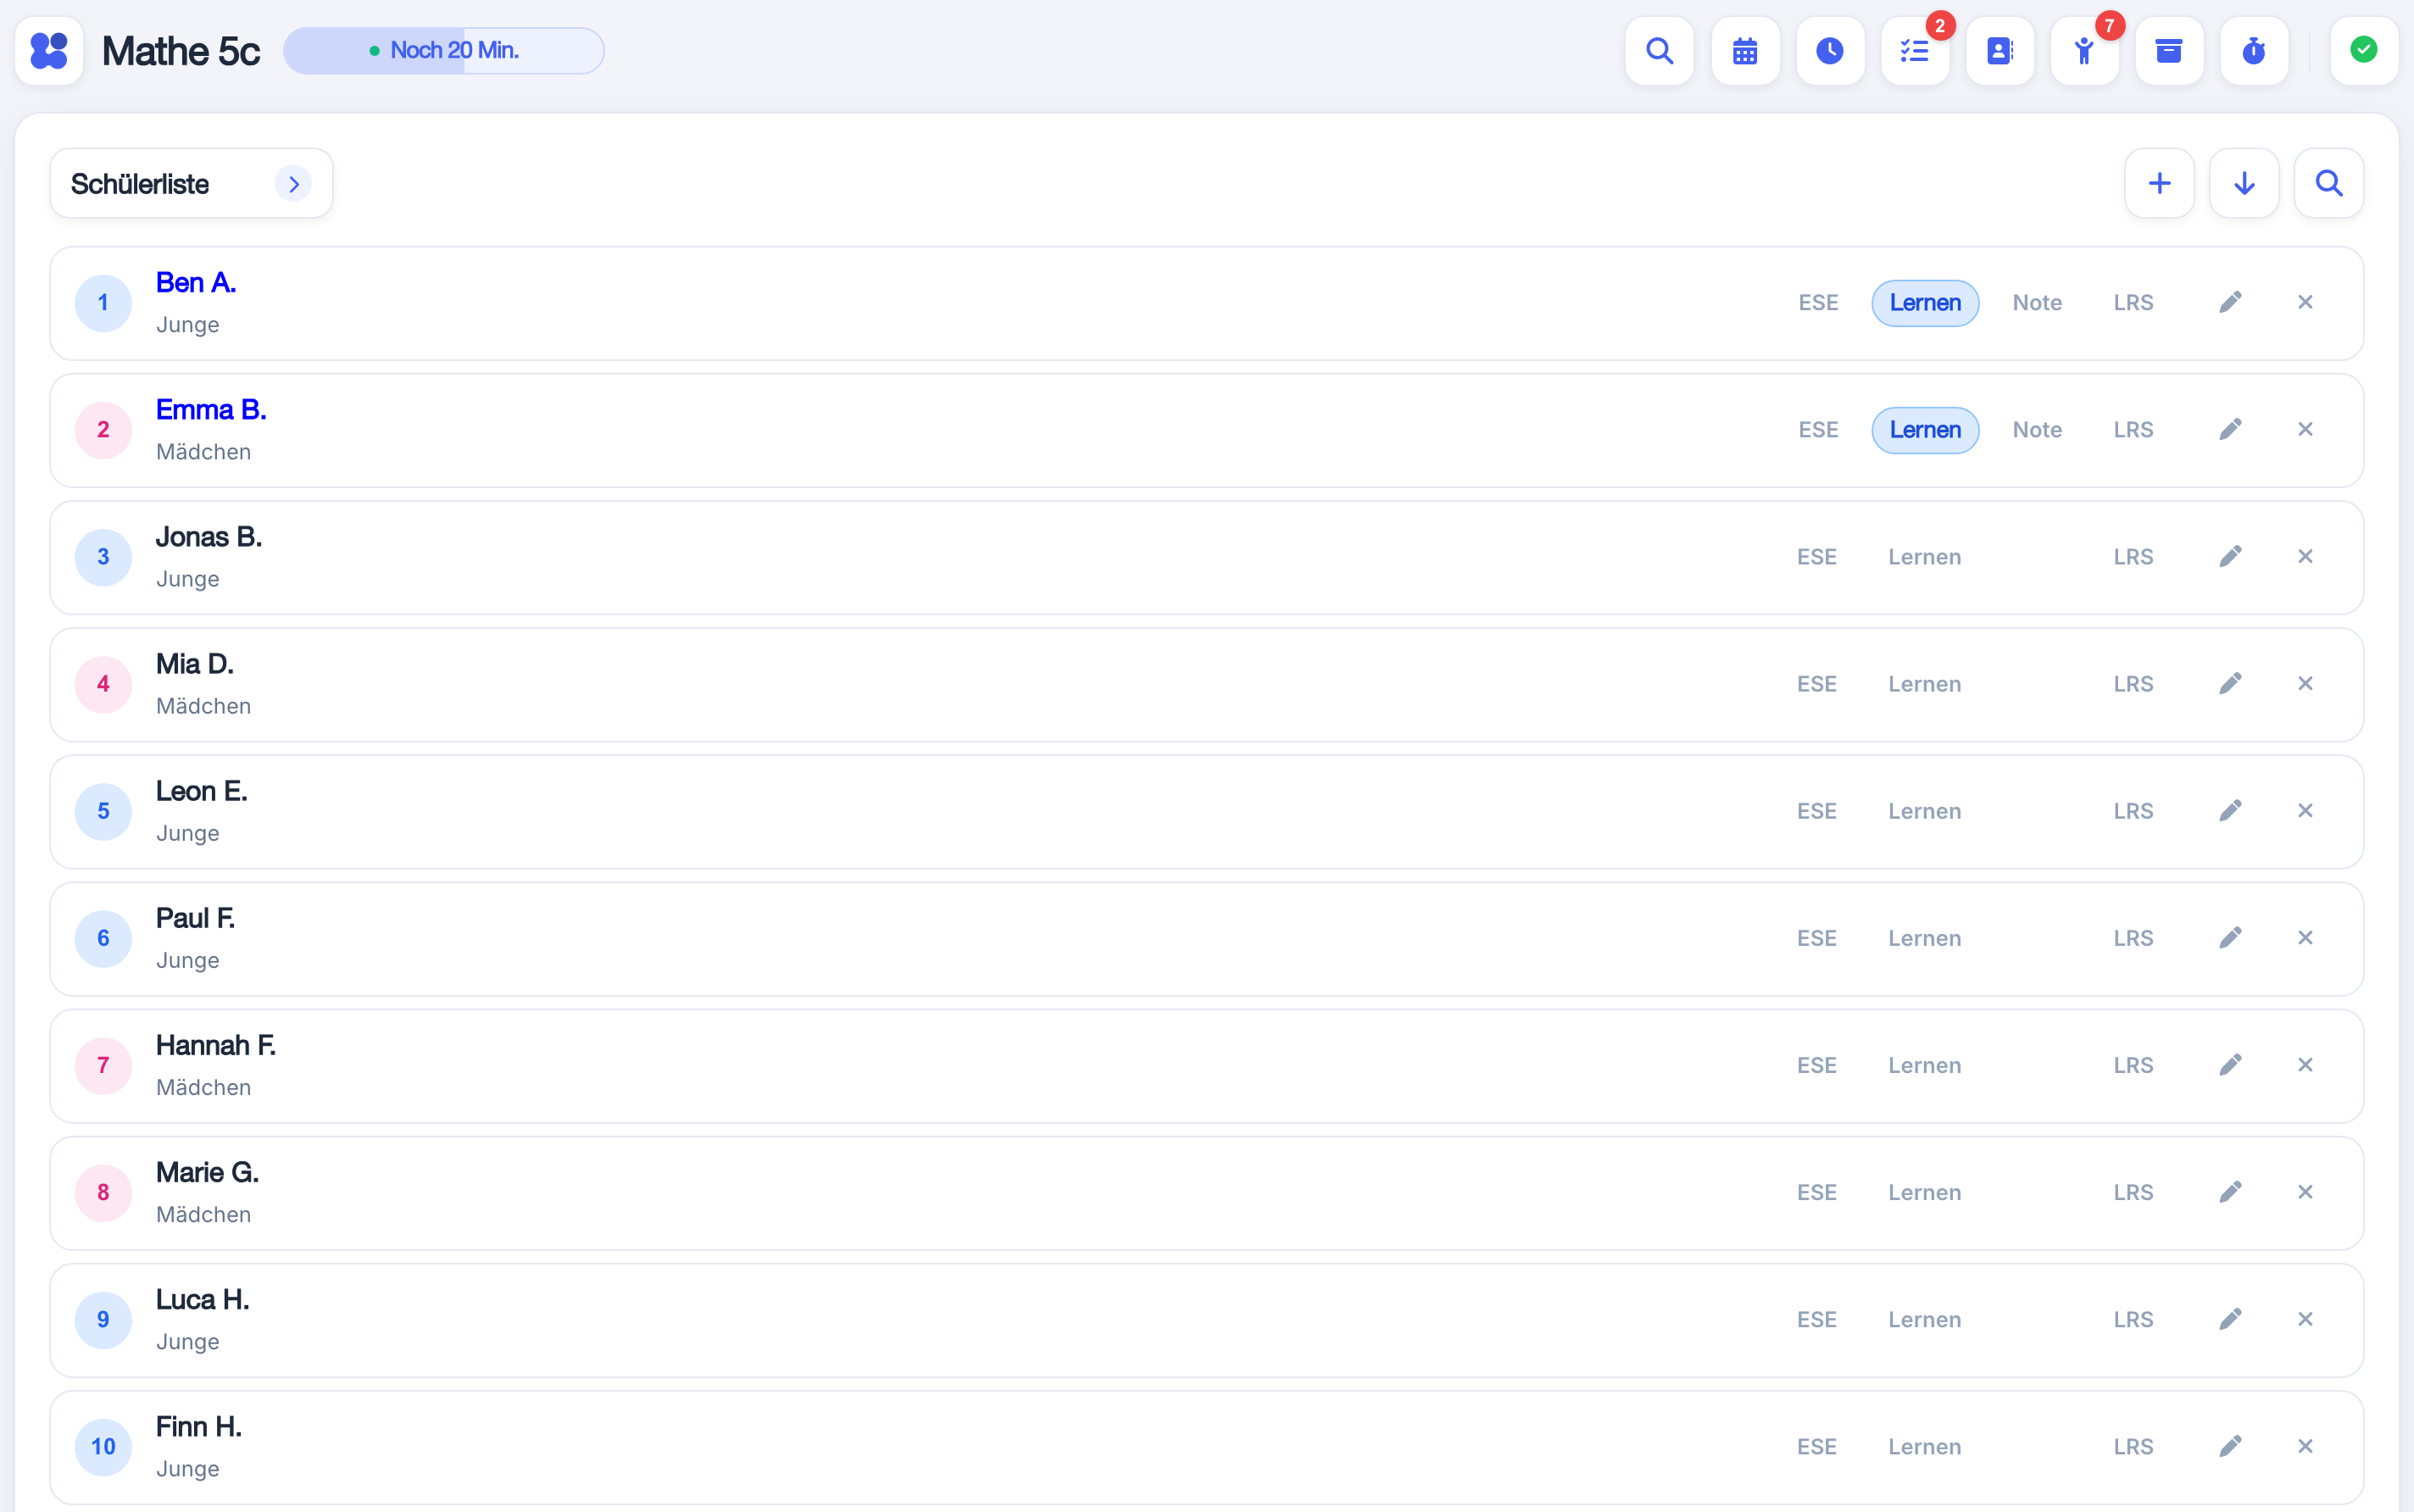The image size is (2414, 1512).
Task: Click Note for Emma B.
Action: coord(2037,430)
